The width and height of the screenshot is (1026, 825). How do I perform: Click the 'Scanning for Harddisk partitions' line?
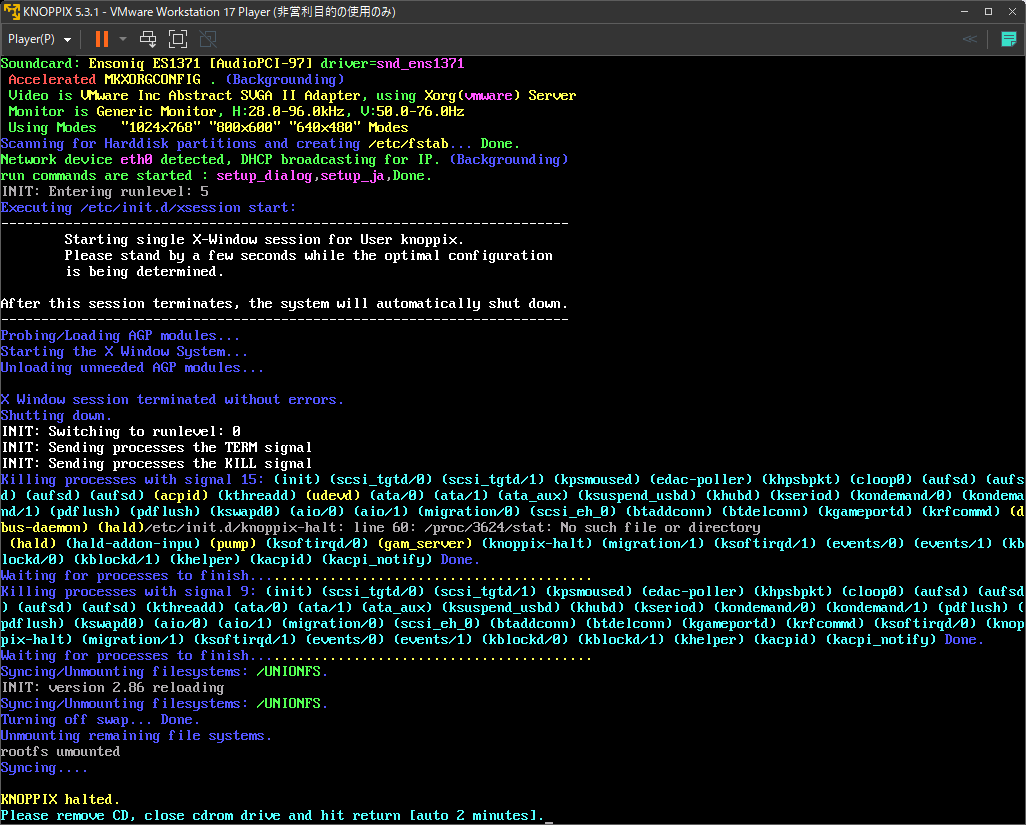click(260, 143)
